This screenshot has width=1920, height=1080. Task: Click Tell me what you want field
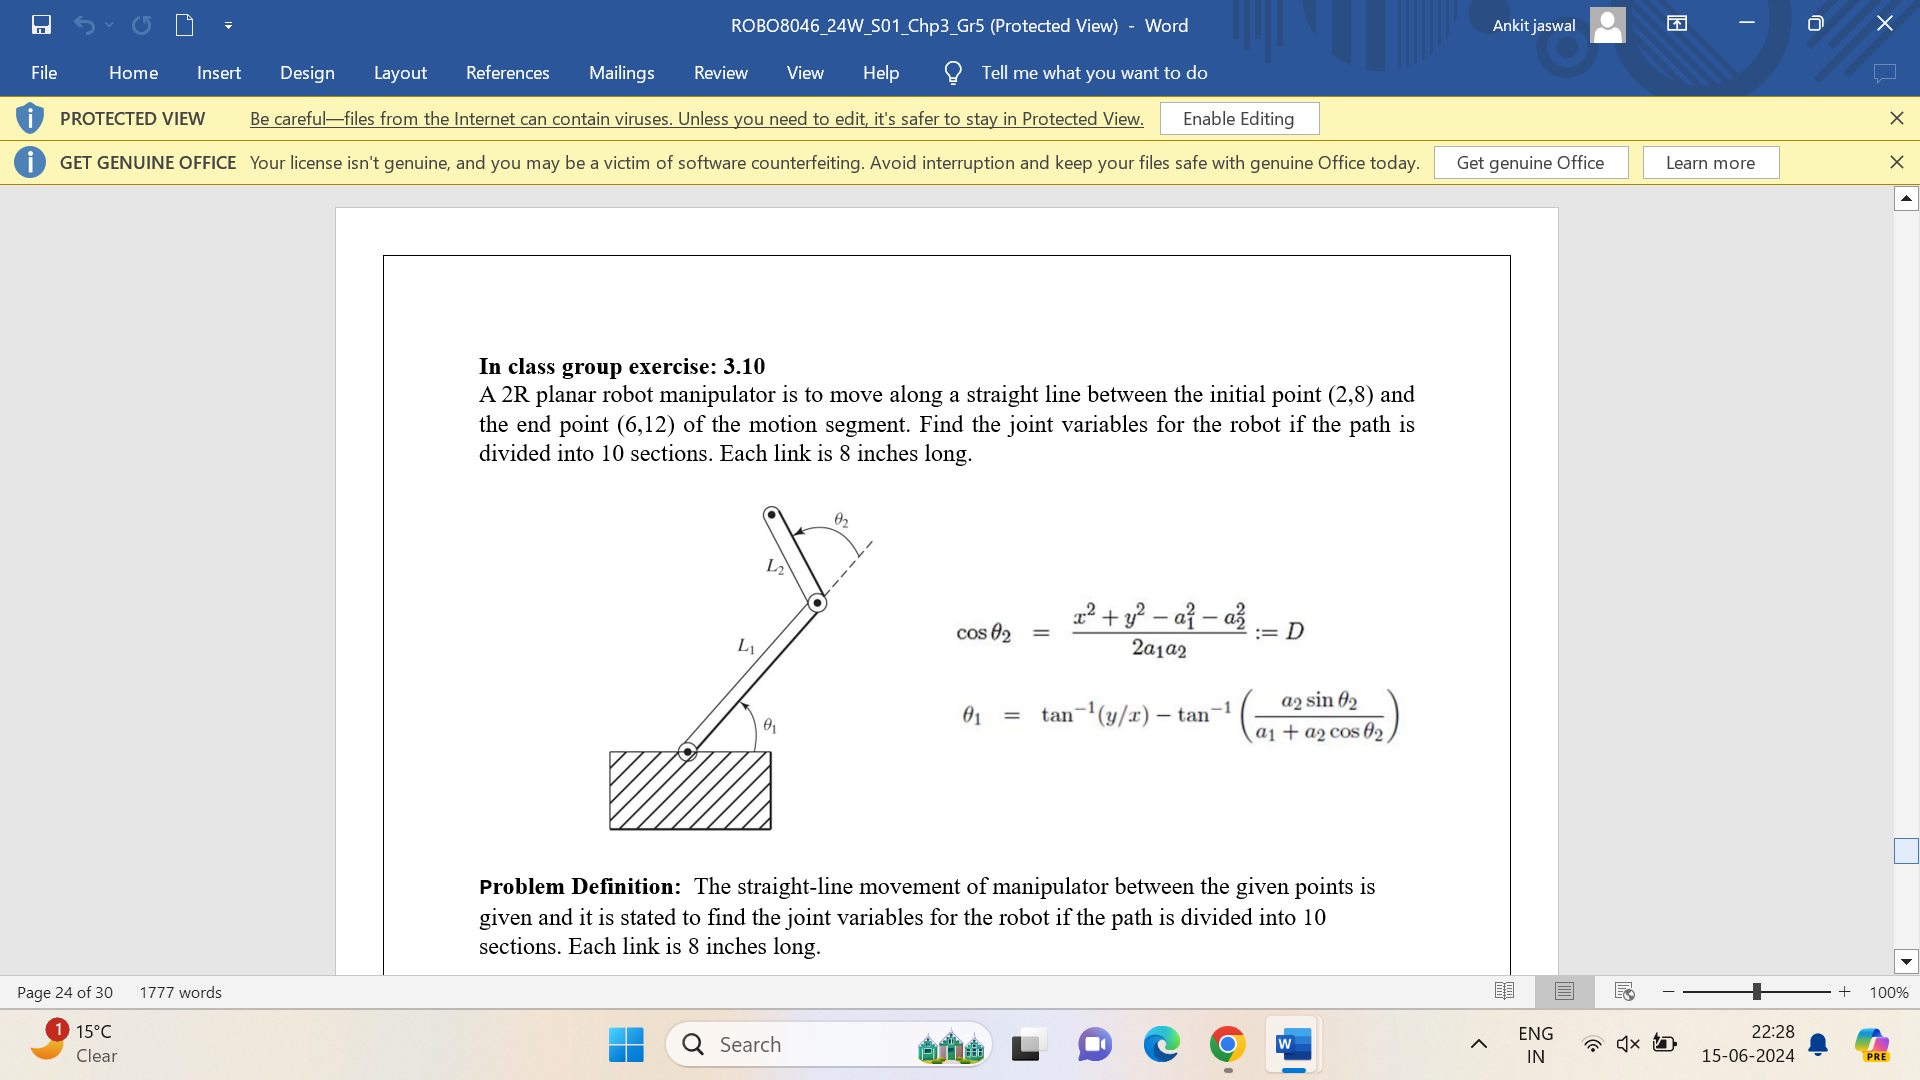pos(1094,73)
